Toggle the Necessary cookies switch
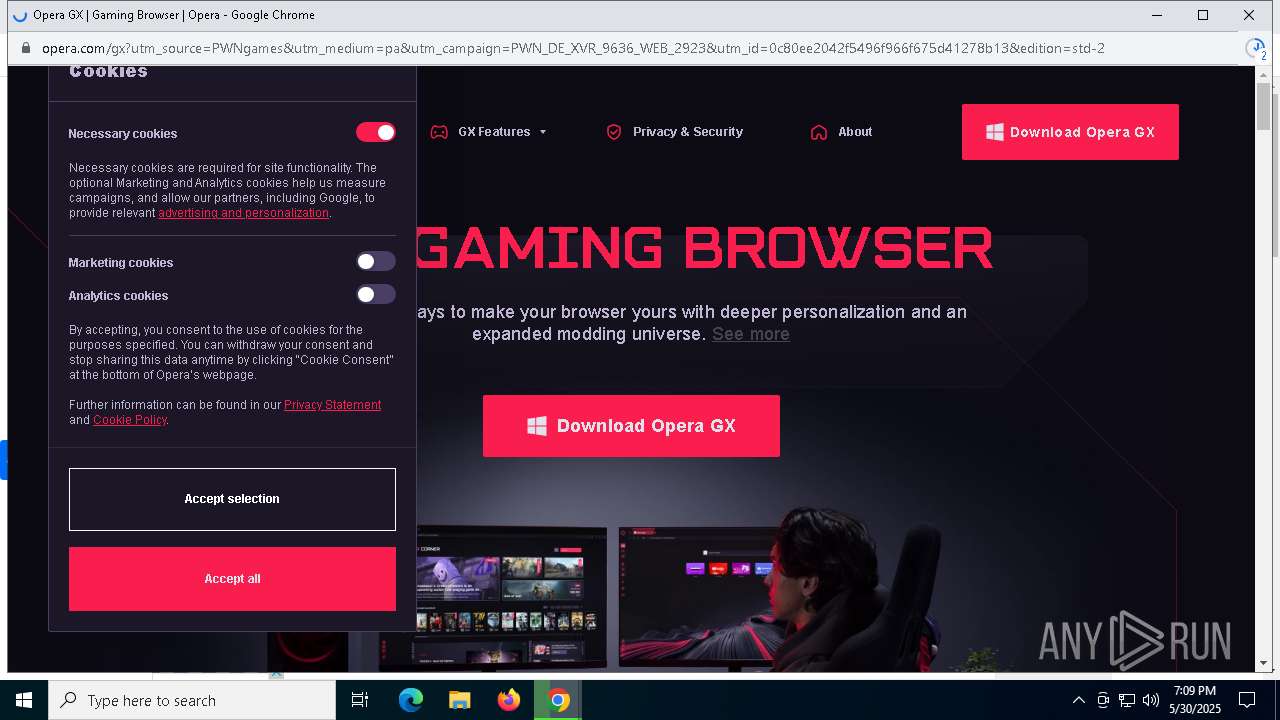1280x720 pixels. 376,132
